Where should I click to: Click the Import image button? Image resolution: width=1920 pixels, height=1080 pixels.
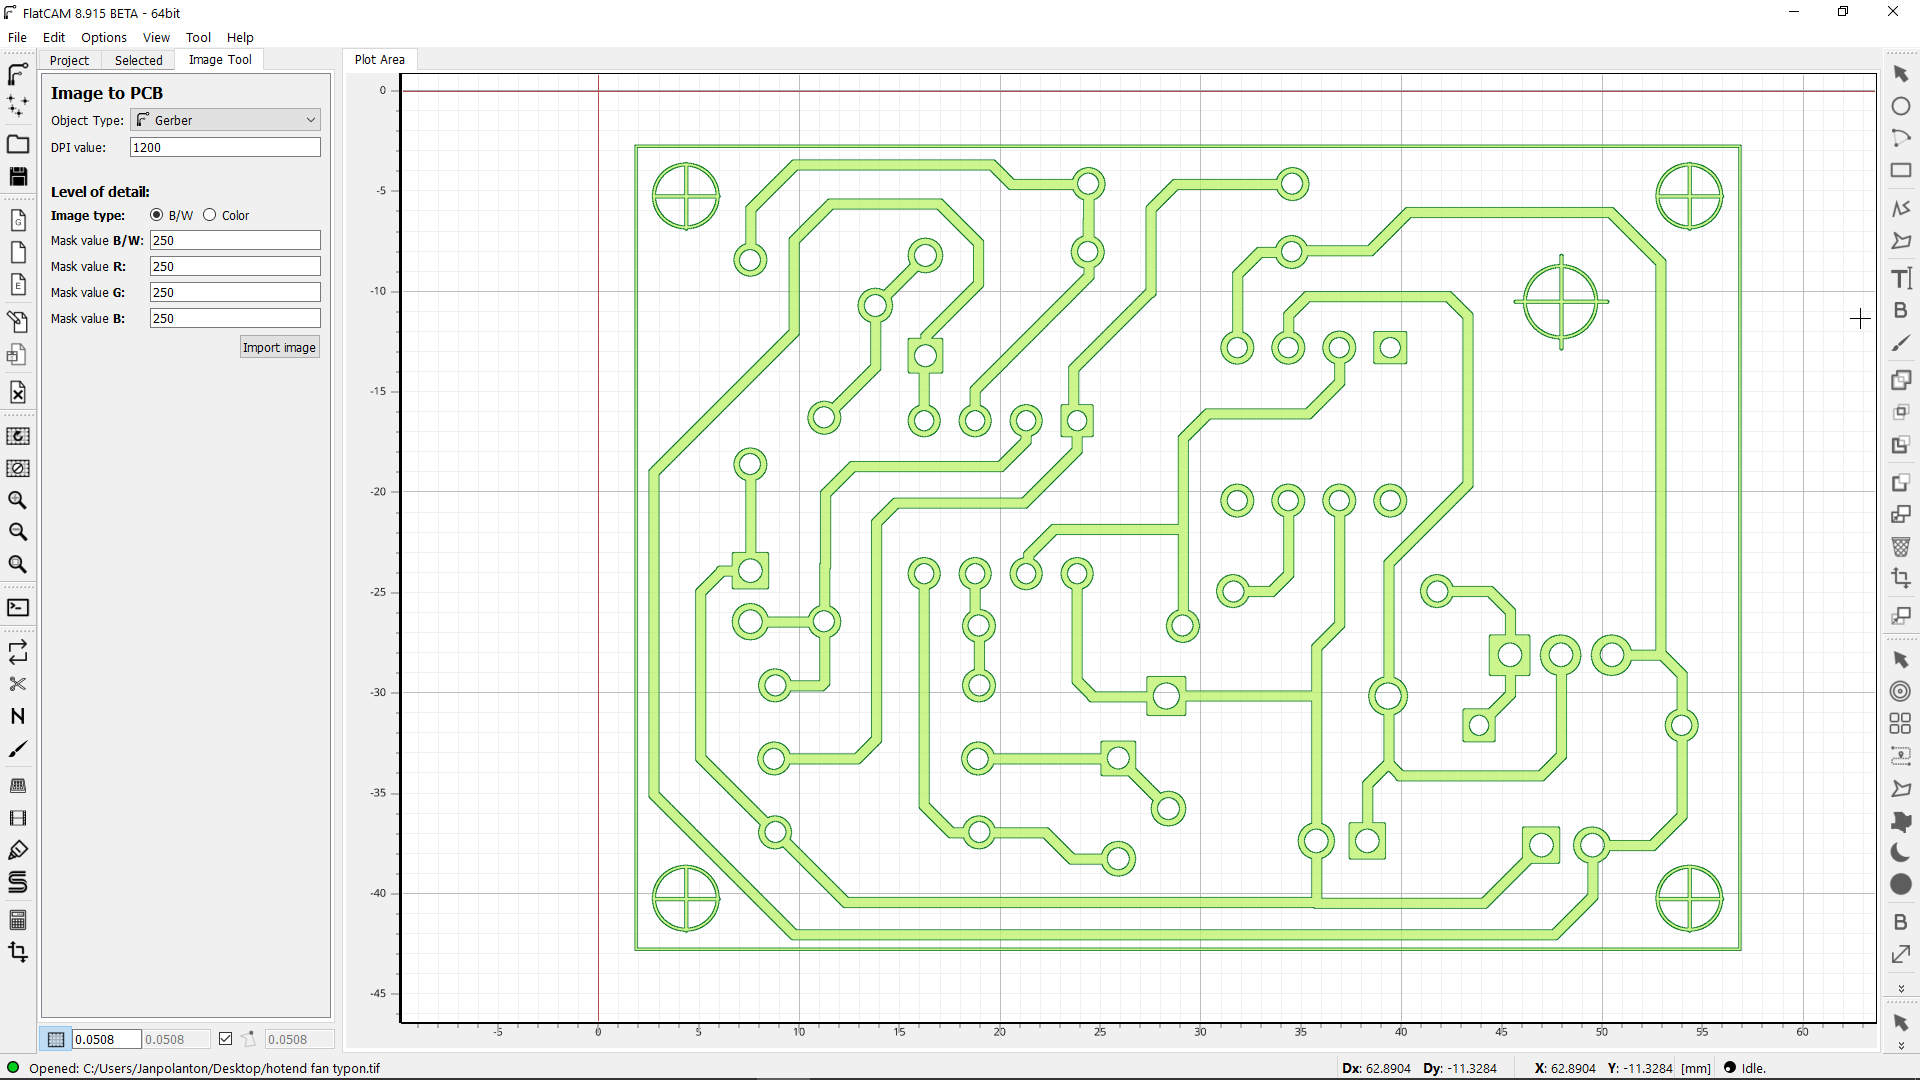coord(279,347)
